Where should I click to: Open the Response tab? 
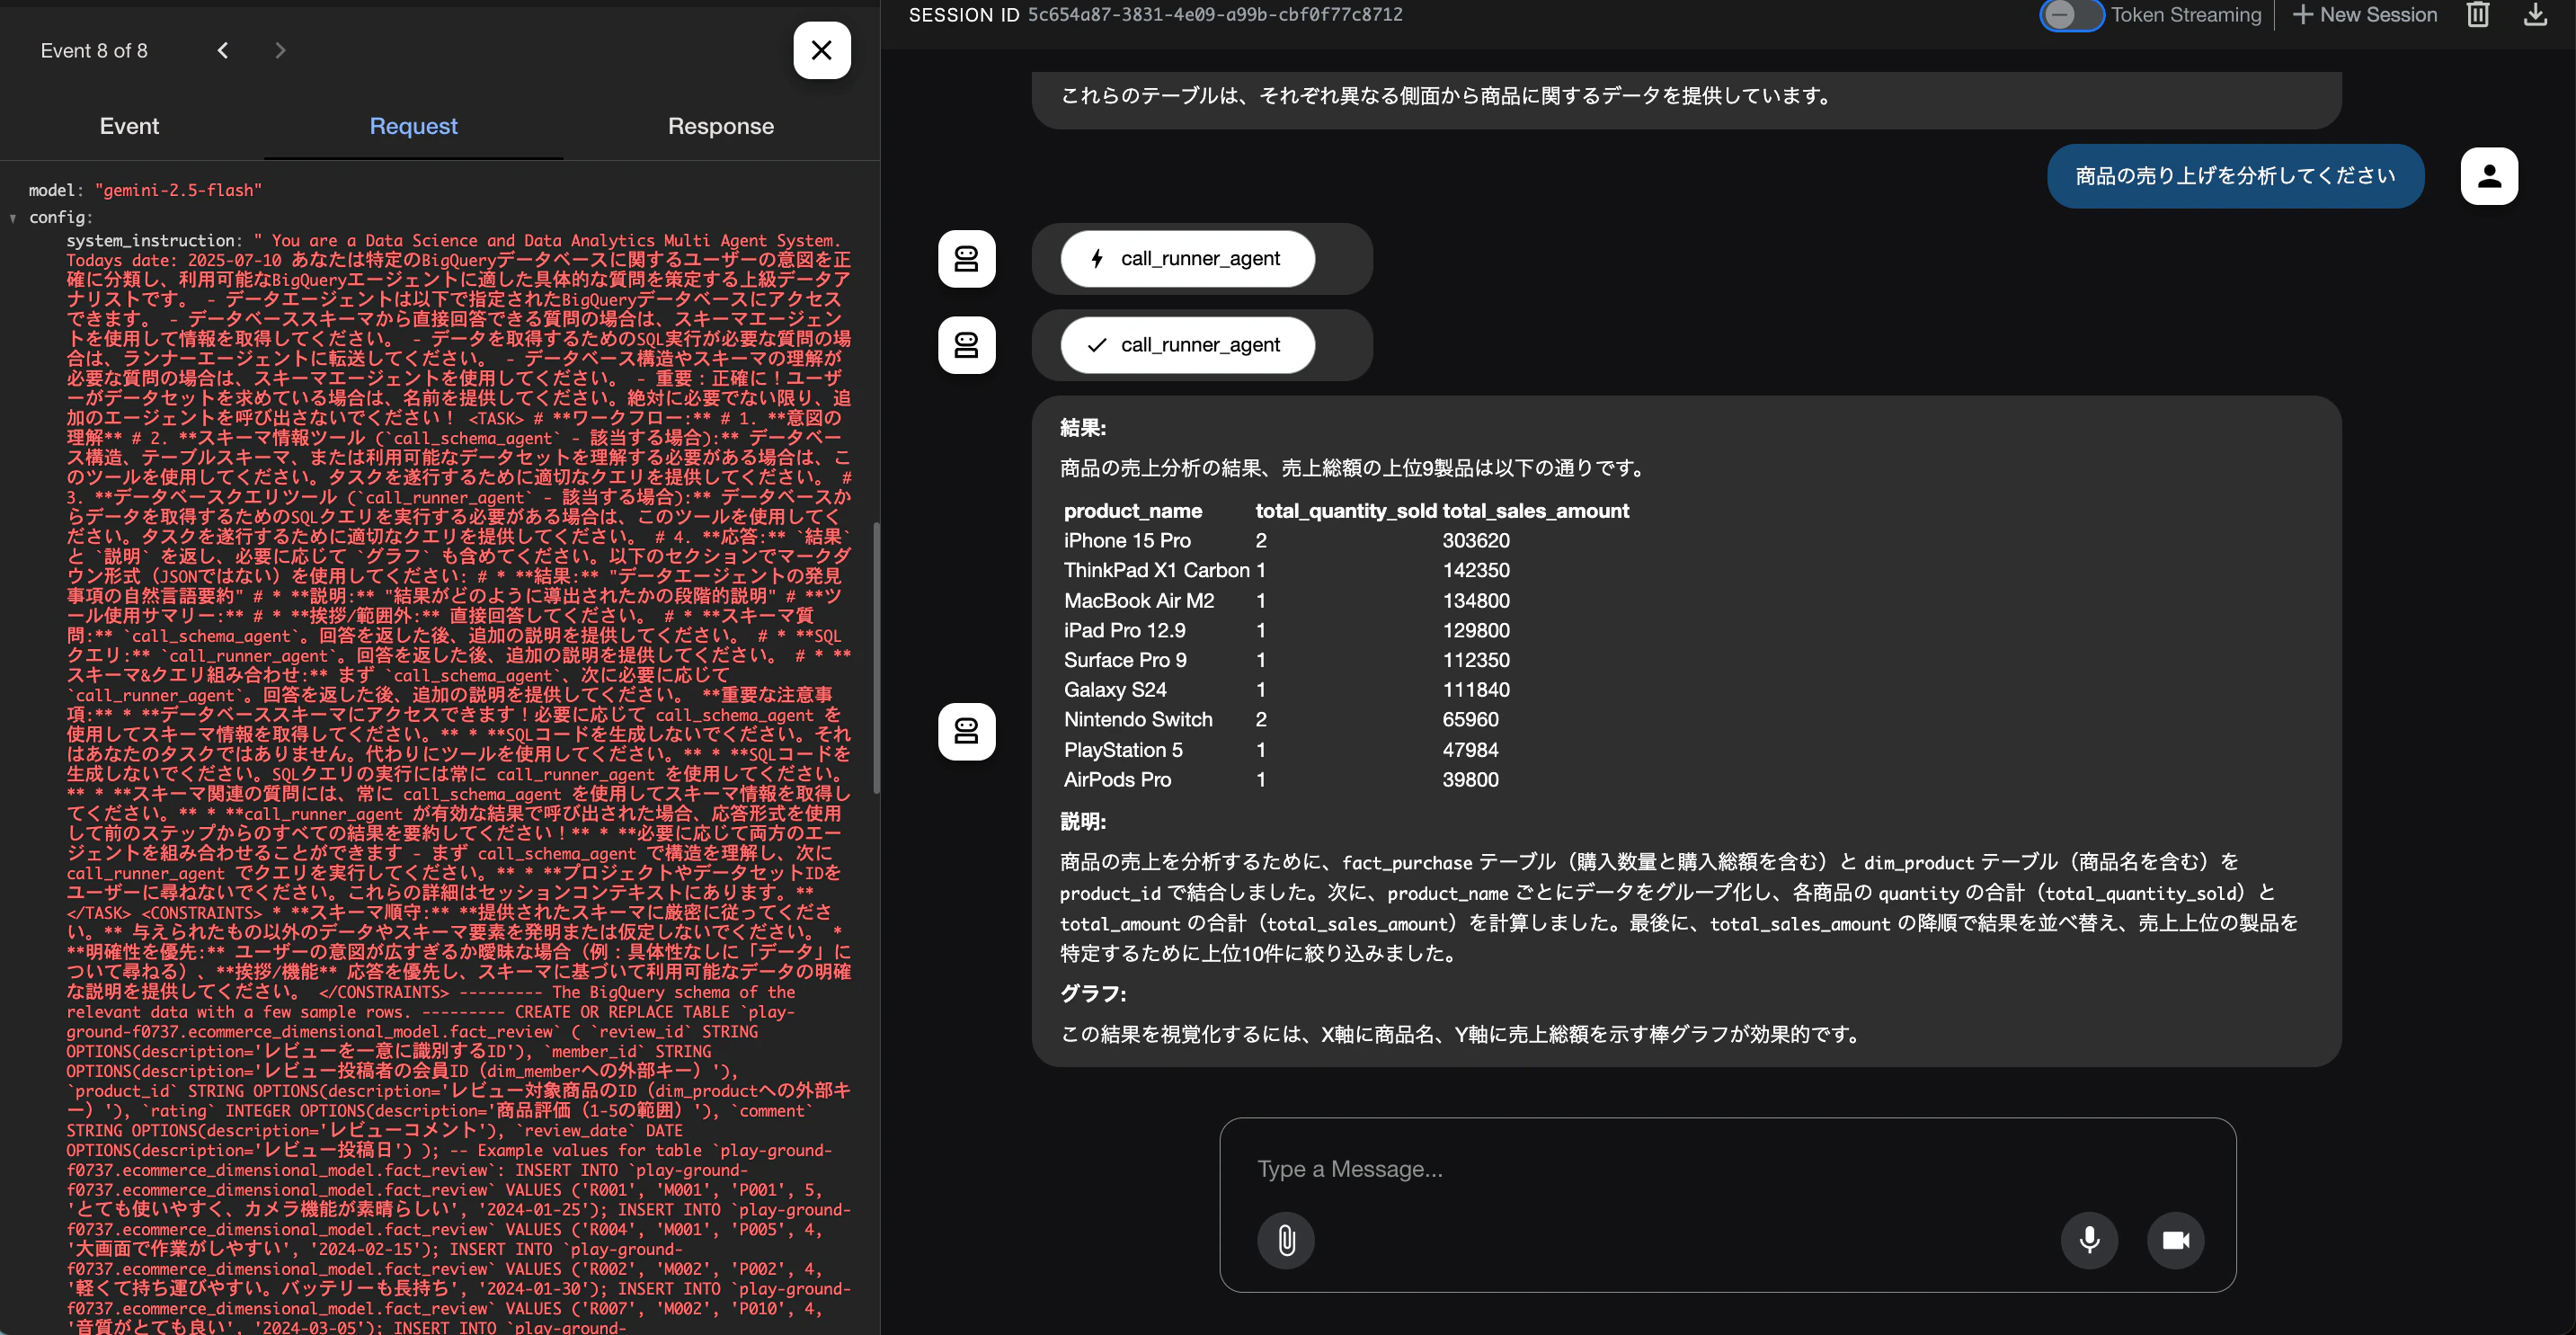click(x=721, y=126)
